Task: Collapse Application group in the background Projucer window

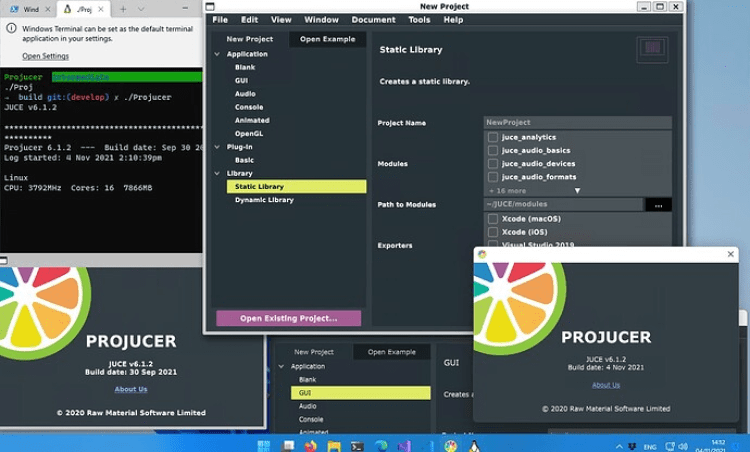Action: (281, 366)
